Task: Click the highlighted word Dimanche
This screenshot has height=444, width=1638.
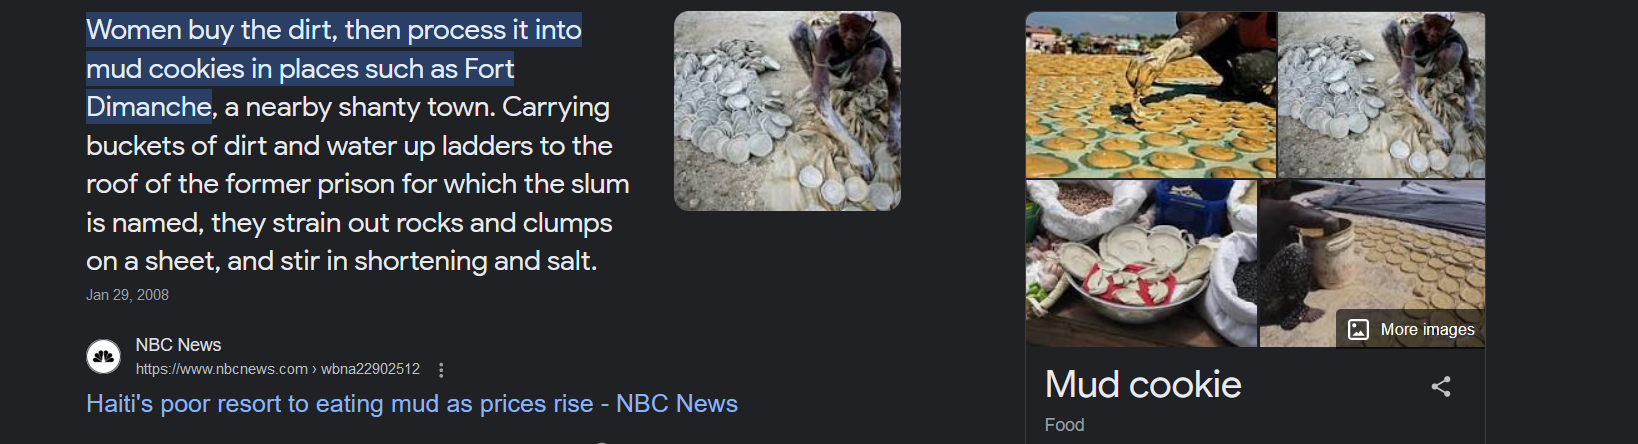Action: coord(149,107)
